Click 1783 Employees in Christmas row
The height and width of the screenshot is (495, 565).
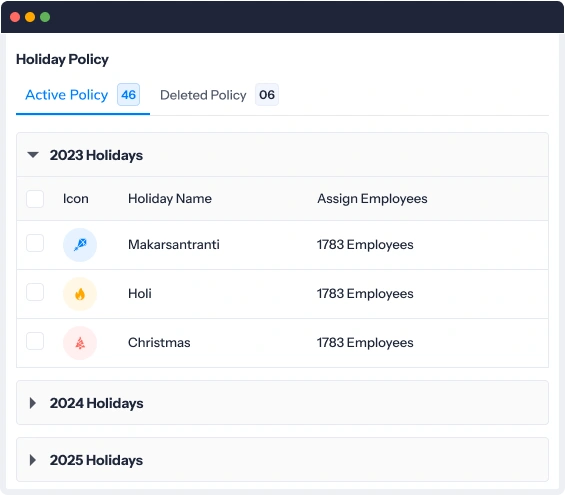click(x=365, y=343)
